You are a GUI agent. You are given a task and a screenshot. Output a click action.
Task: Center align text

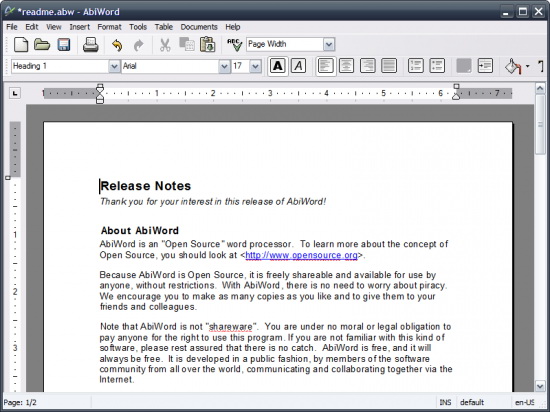tap(347, 66)
